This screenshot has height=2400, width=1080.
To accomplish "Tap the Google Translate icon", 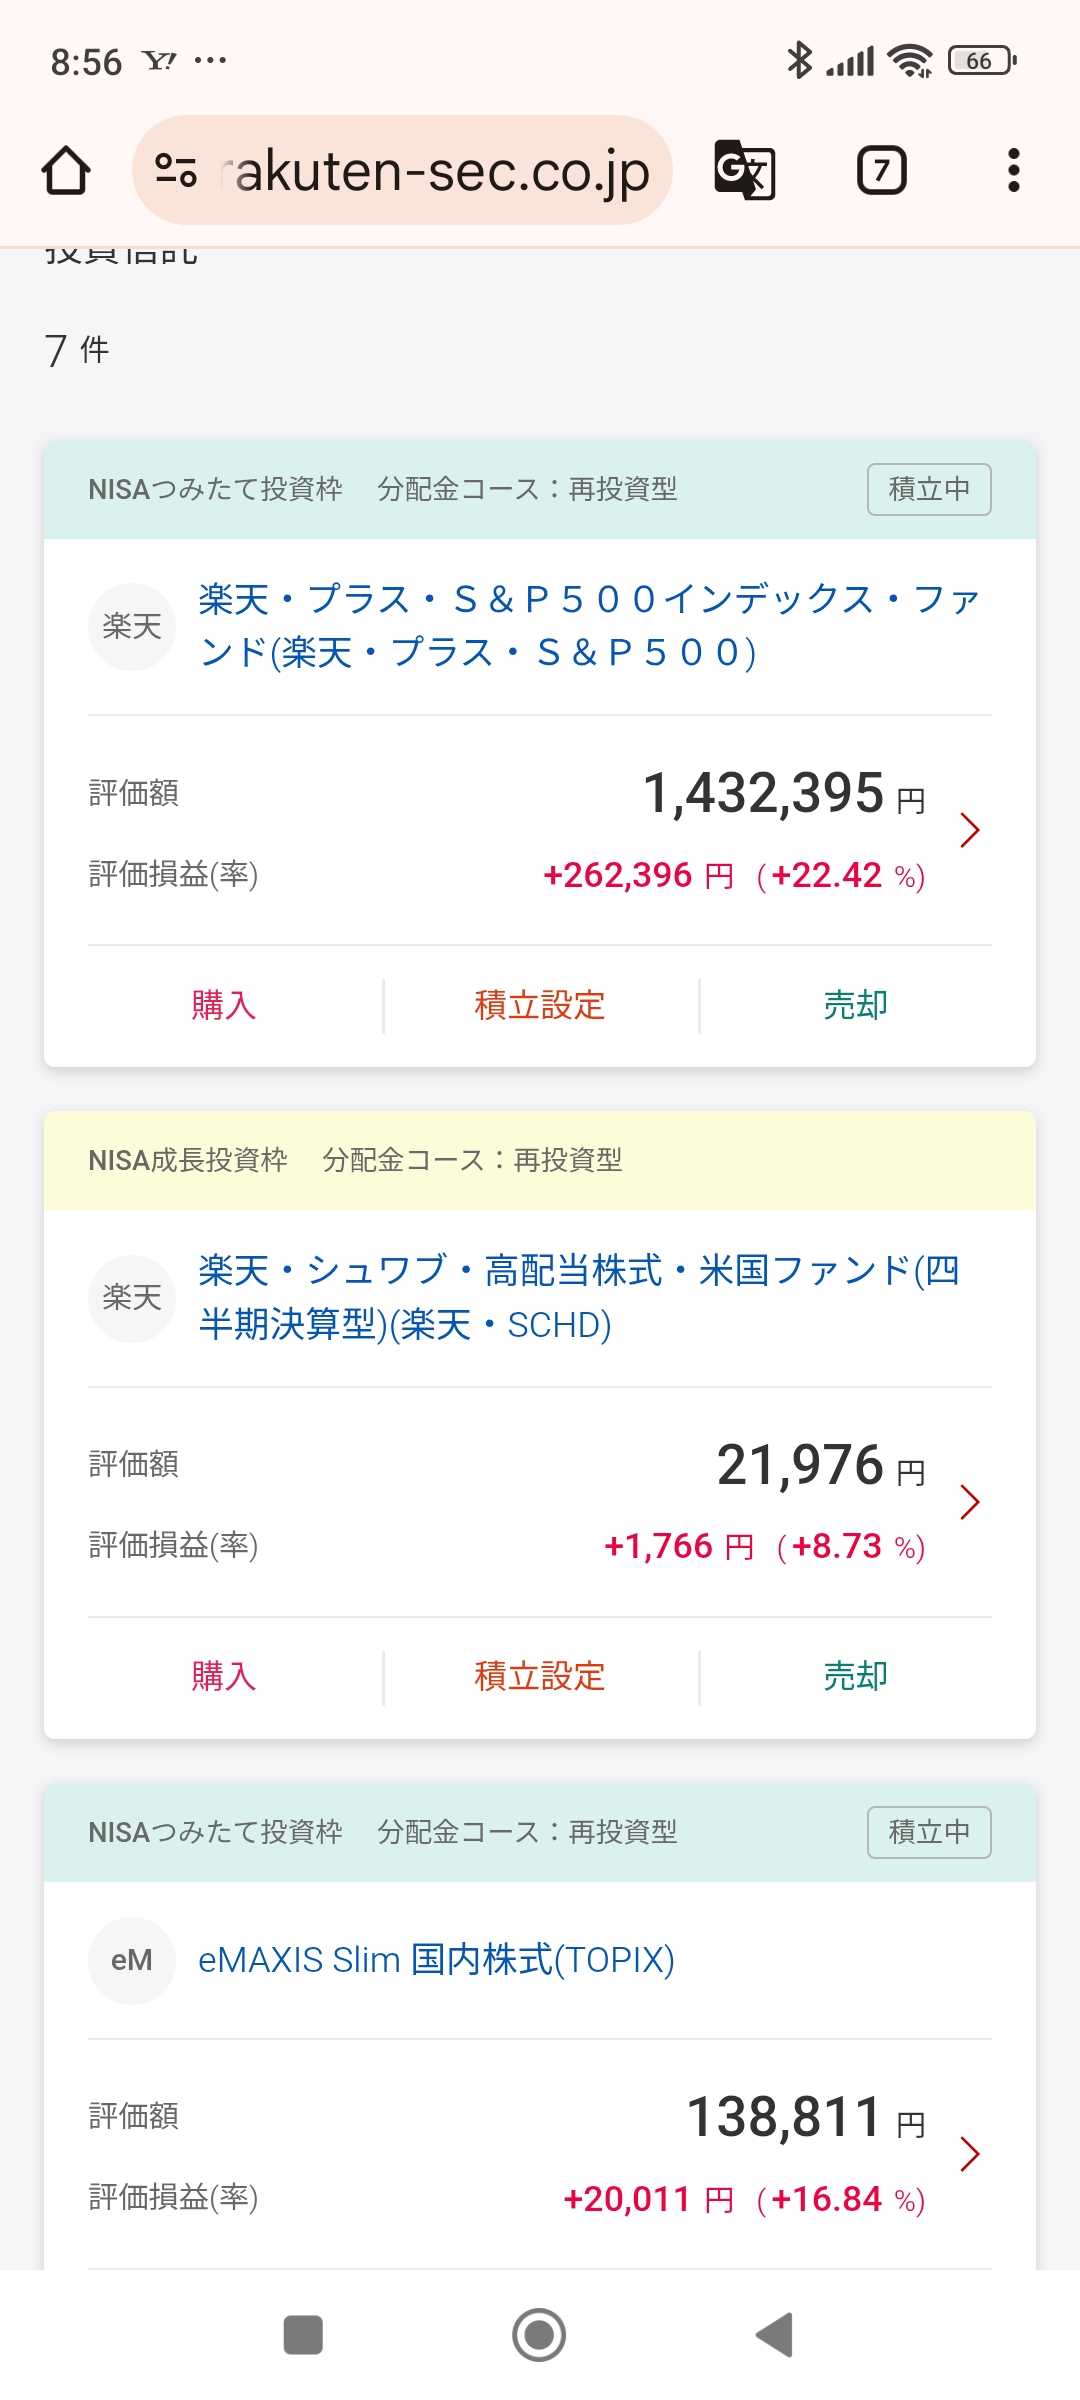I will click(x=744, y=170).
